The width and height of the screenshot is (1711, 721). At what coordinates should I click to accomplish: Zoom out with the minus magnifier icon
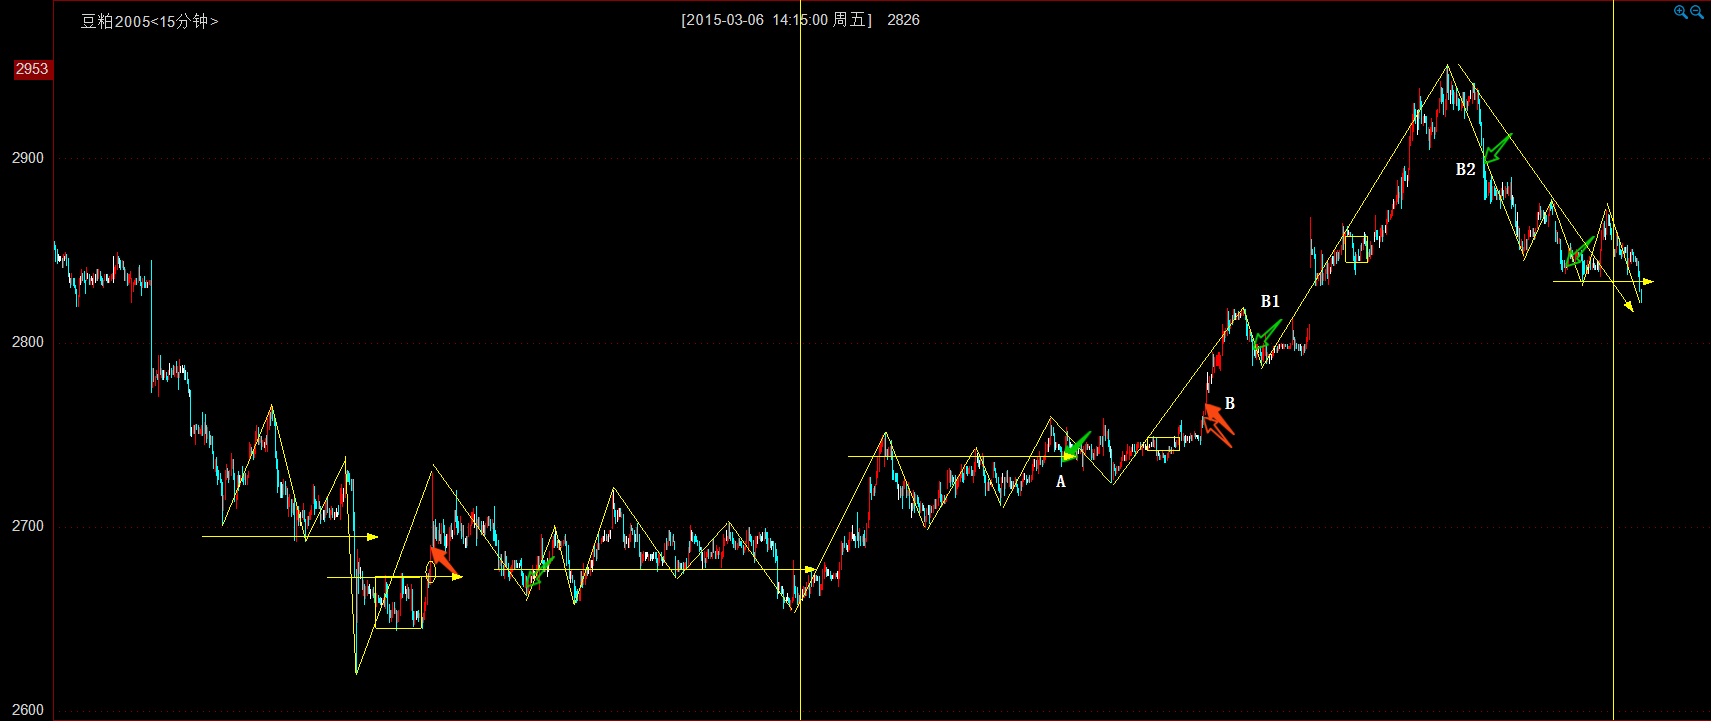(1697, 12)
